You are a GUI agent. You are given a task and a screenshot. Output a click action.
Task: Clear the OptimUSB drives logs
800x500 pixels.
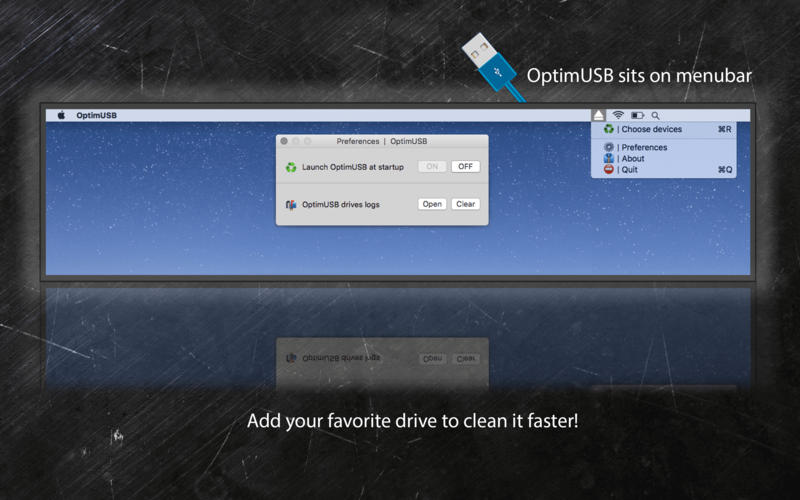coord(465,204)
